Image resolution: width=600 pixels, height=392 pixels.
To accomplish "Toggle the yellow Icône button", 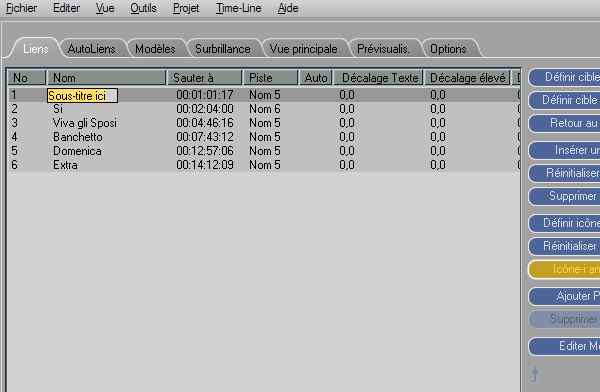I will pos(564,270).
